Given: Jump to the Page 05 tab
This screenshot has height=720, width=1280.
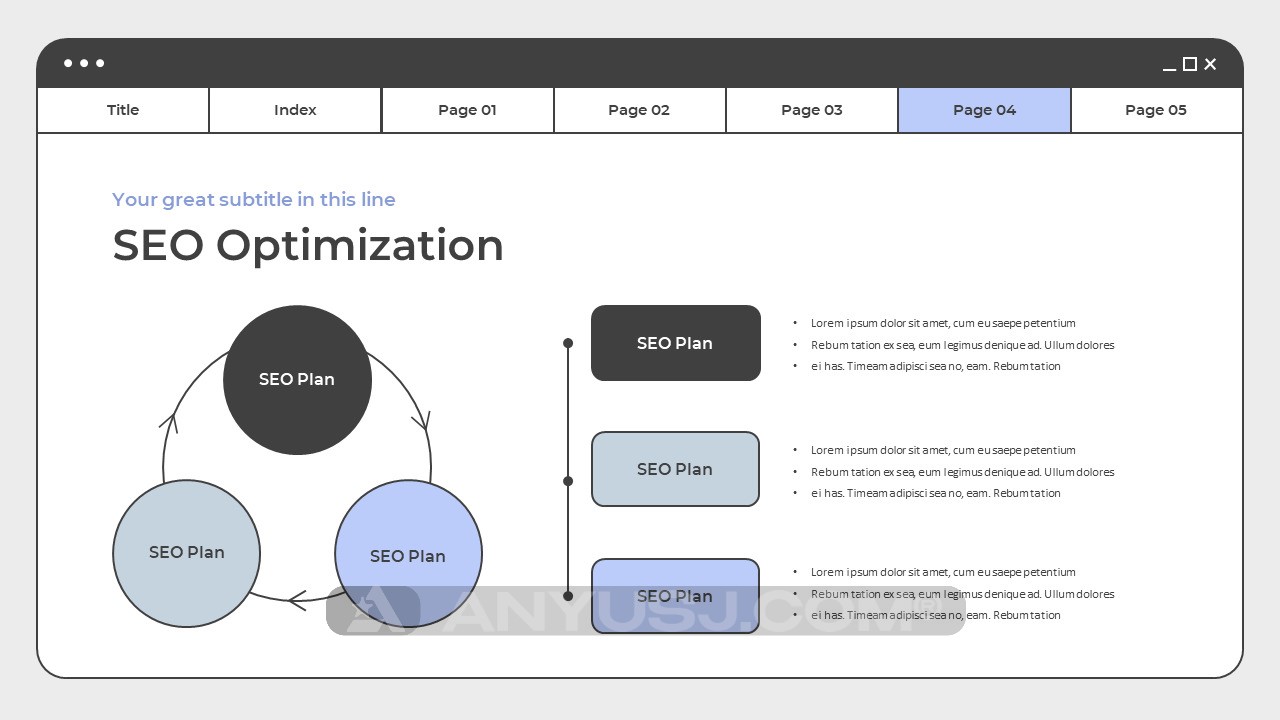Looking at the screenshot, I should tap(1156, 110).
